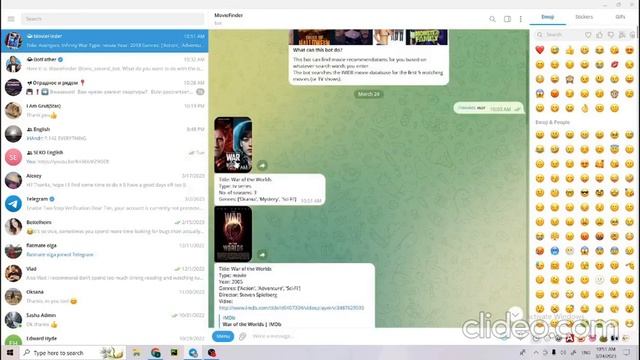Open the Oksana chat
640x360 pixels.
pyautogui.click(x=104, y=297)
